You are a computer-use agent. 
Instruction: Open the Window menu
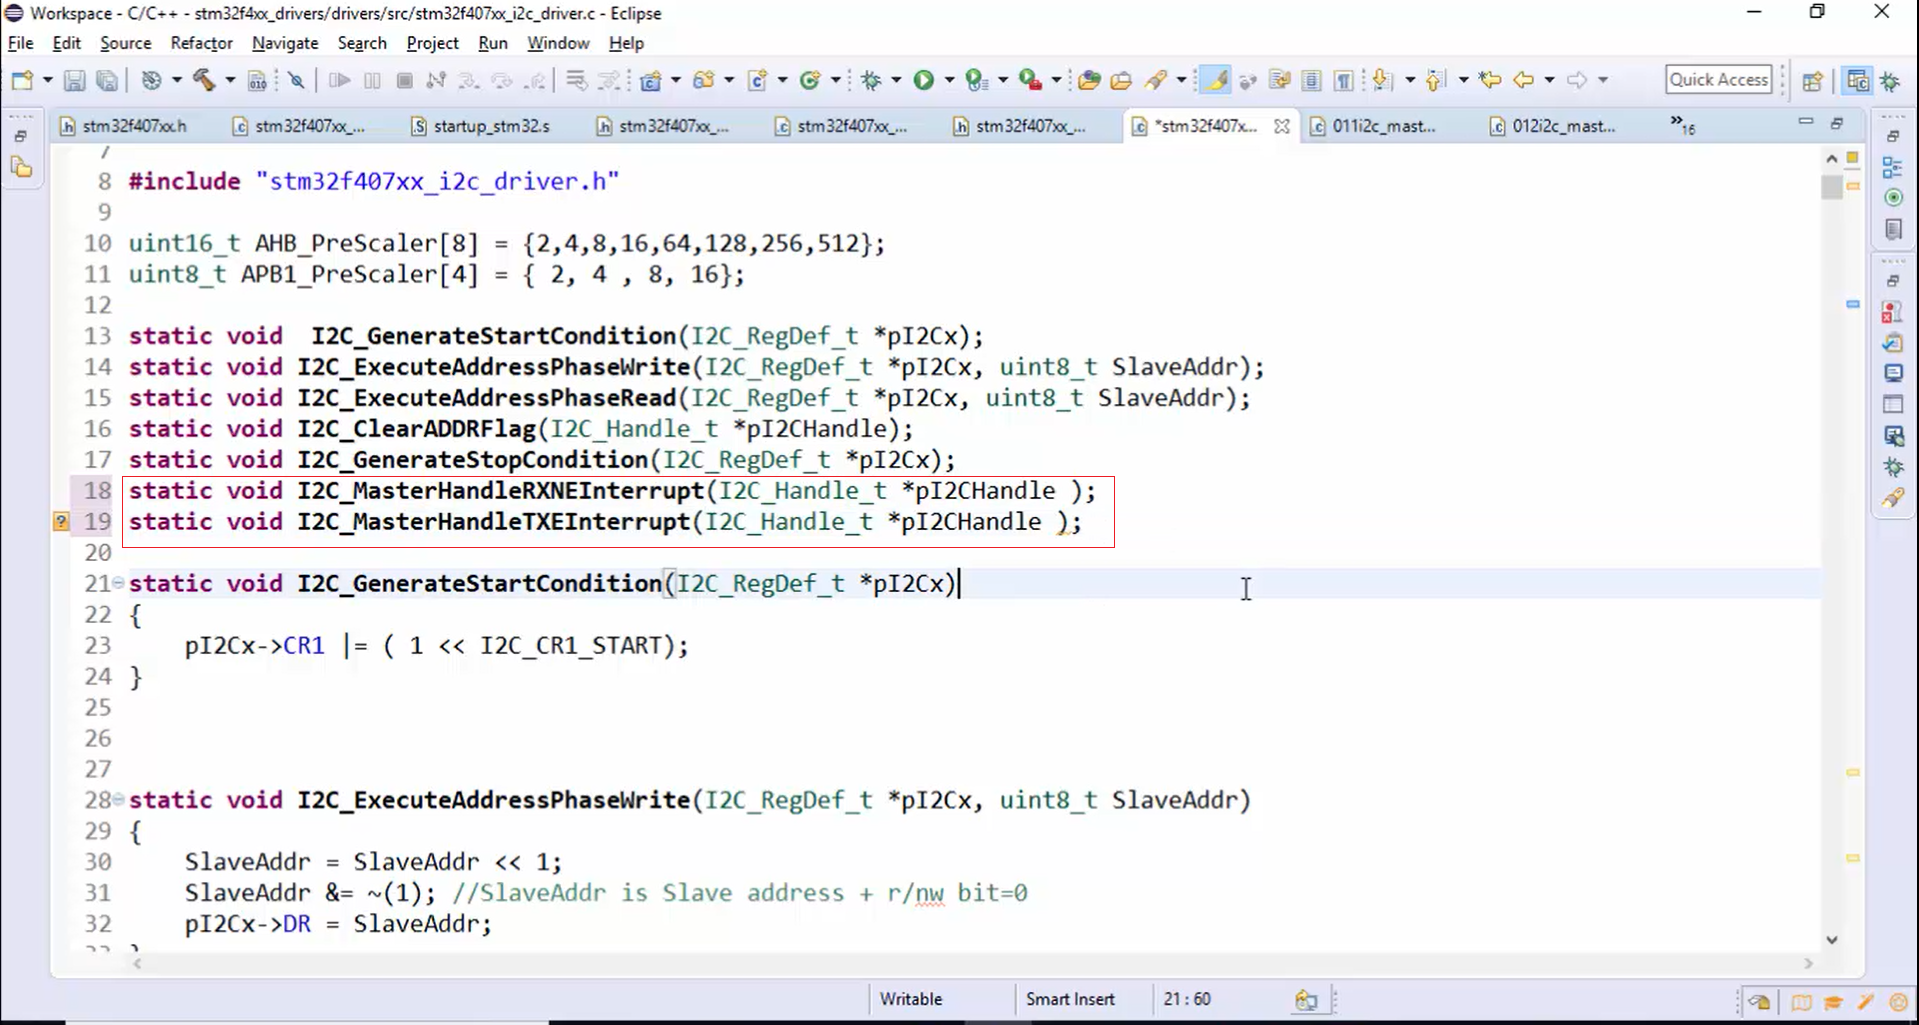[x=558, y=43]
